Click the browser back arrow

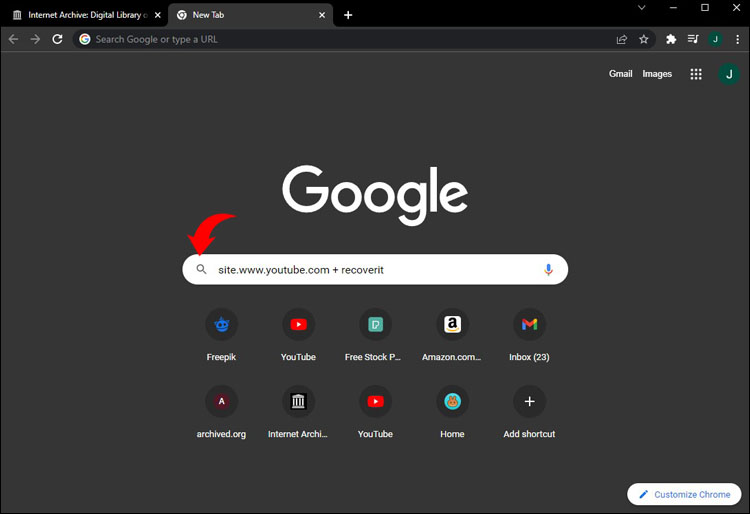pyautogui.click(x=13, y=39)
